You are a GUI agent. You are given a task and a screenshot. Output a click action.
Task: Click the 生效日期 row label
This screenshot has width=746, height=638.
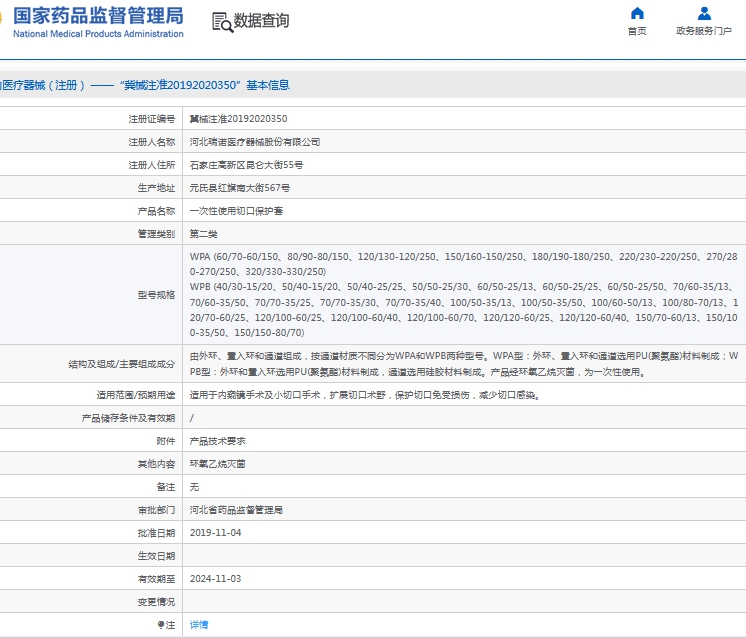[157, 556]
